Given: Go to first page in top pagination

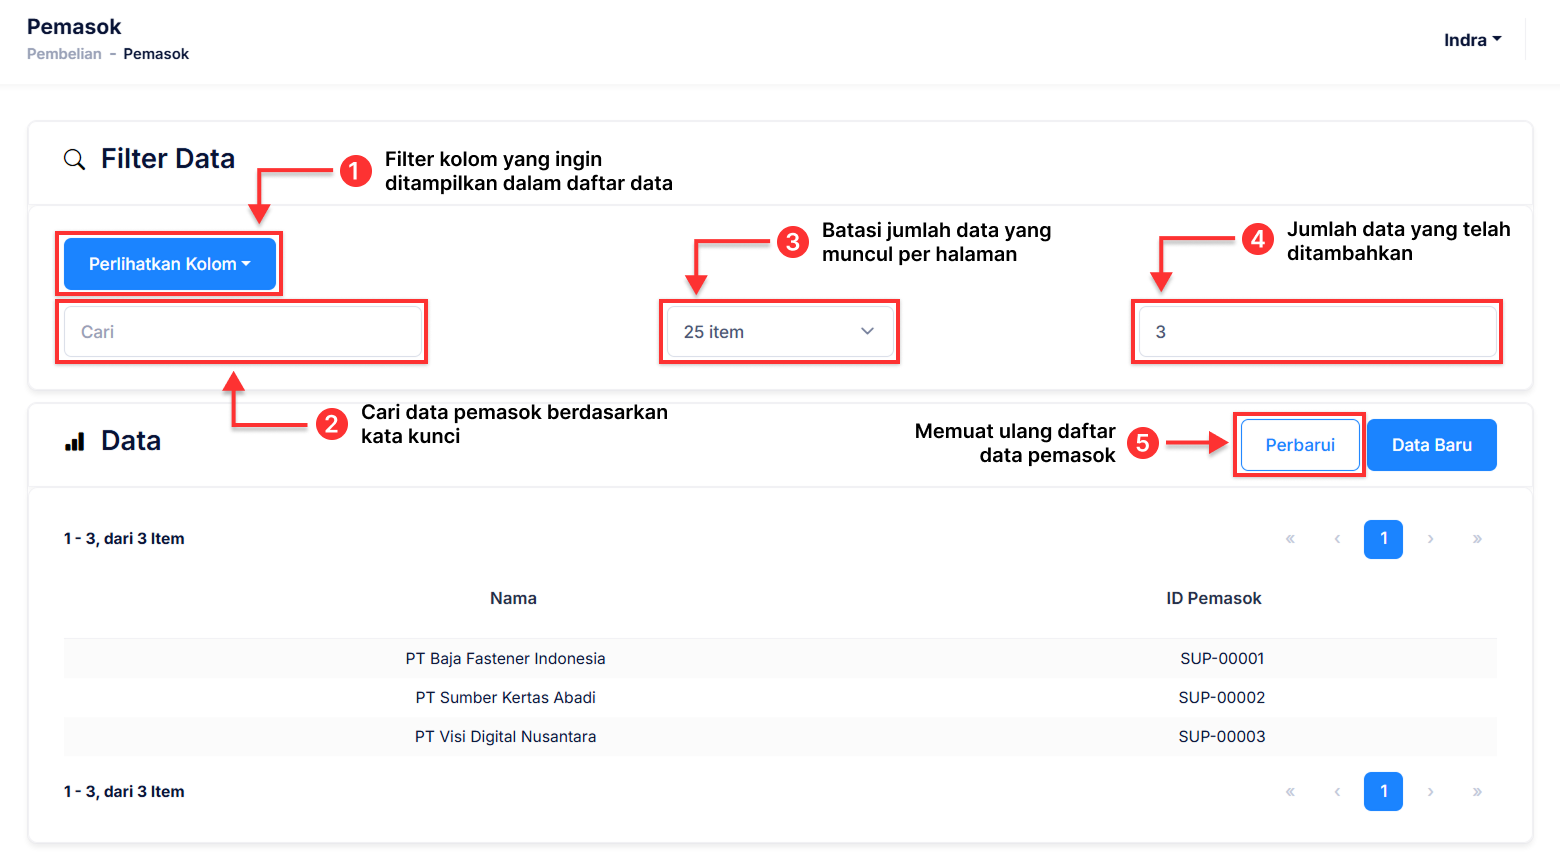Looking at the screenshot, I should [1290, 539].
